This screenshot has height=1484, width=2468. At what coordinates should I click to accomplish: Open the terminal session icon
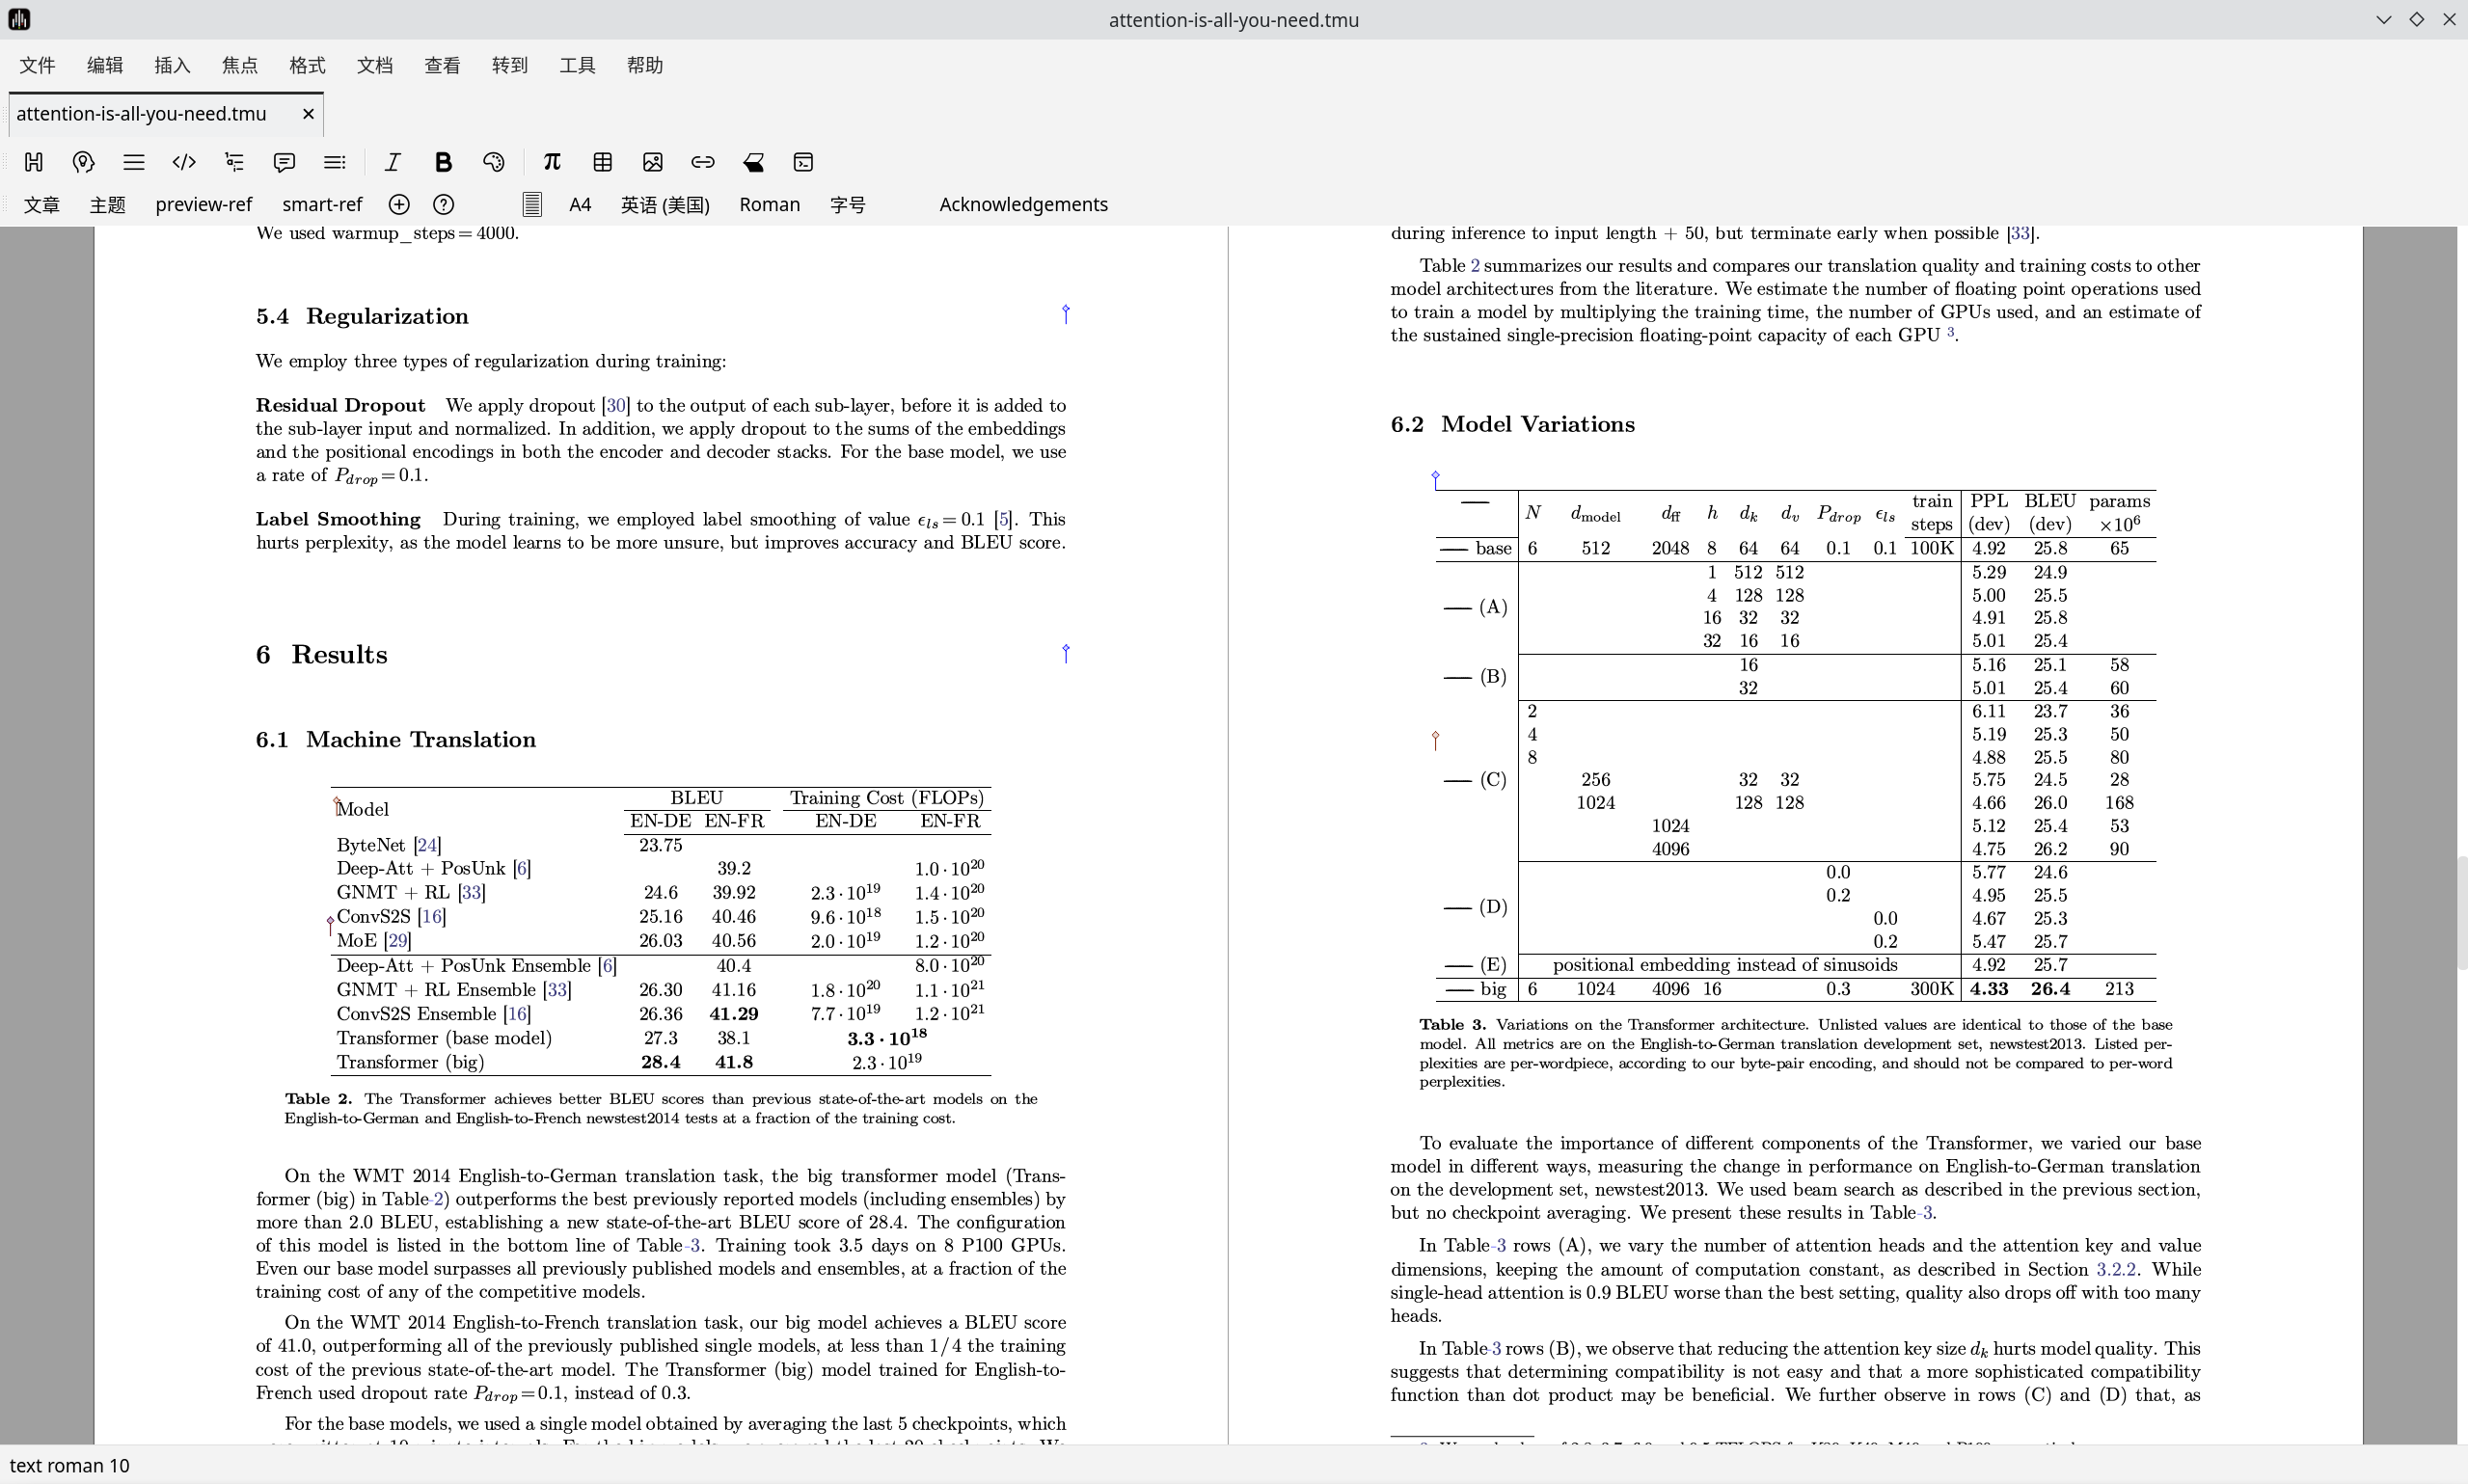[x=803, y=162]
